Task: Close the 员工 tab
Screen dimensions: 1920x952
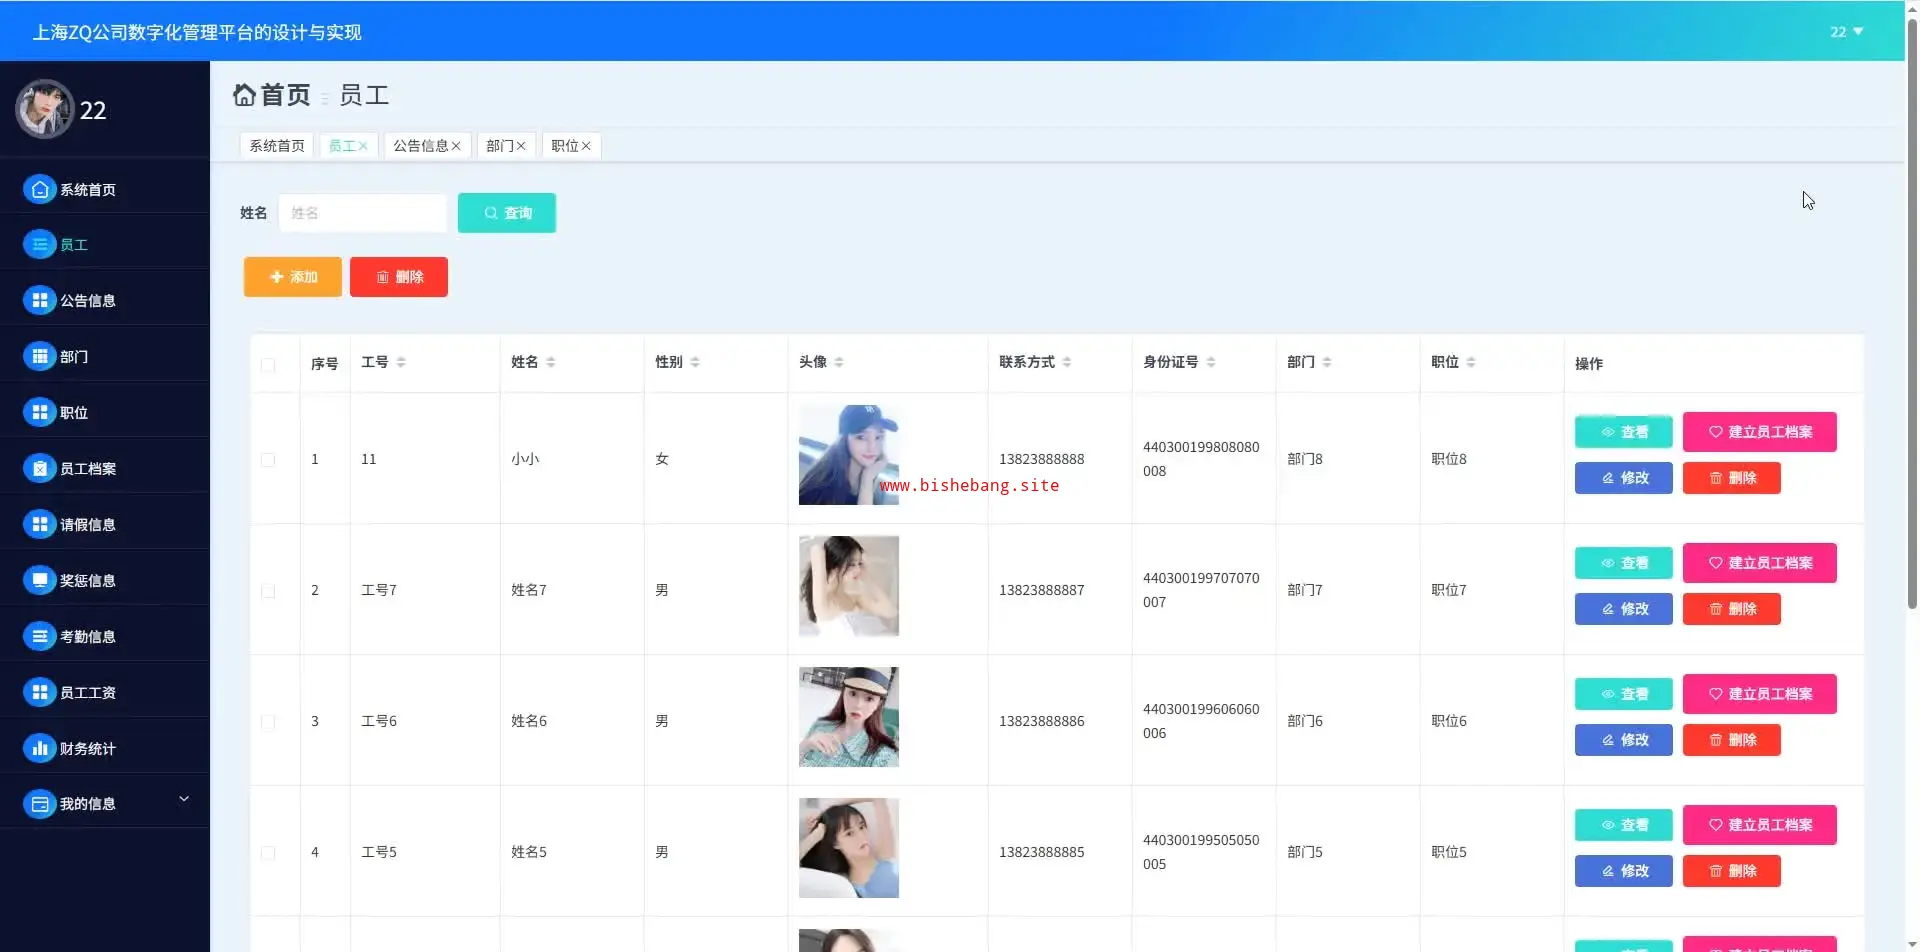Action: point(363,146)
